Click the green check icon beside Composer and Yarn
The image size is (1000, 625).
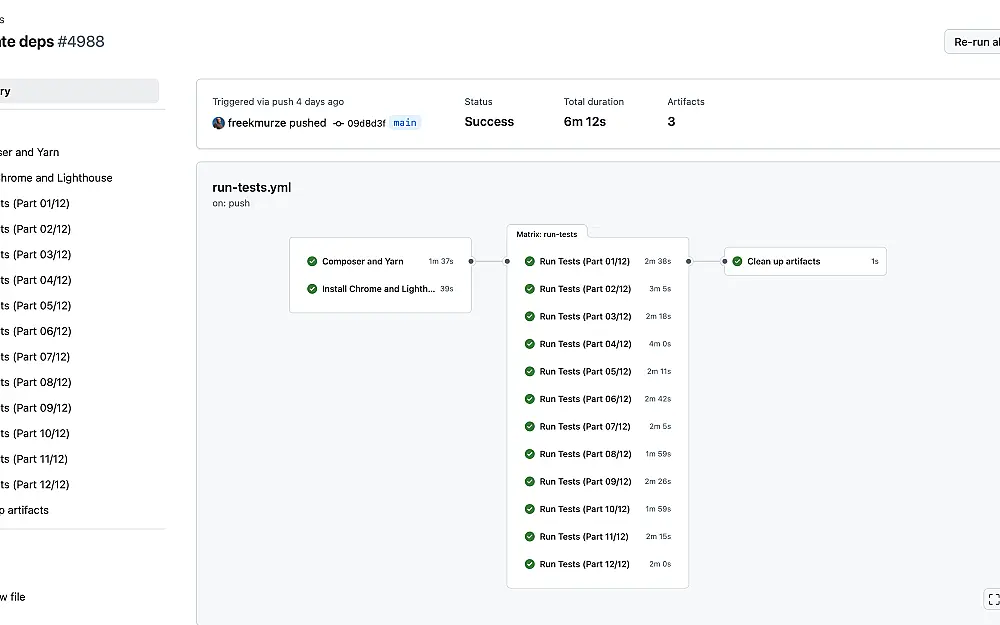pyautogui.click(x=312, y=261)
